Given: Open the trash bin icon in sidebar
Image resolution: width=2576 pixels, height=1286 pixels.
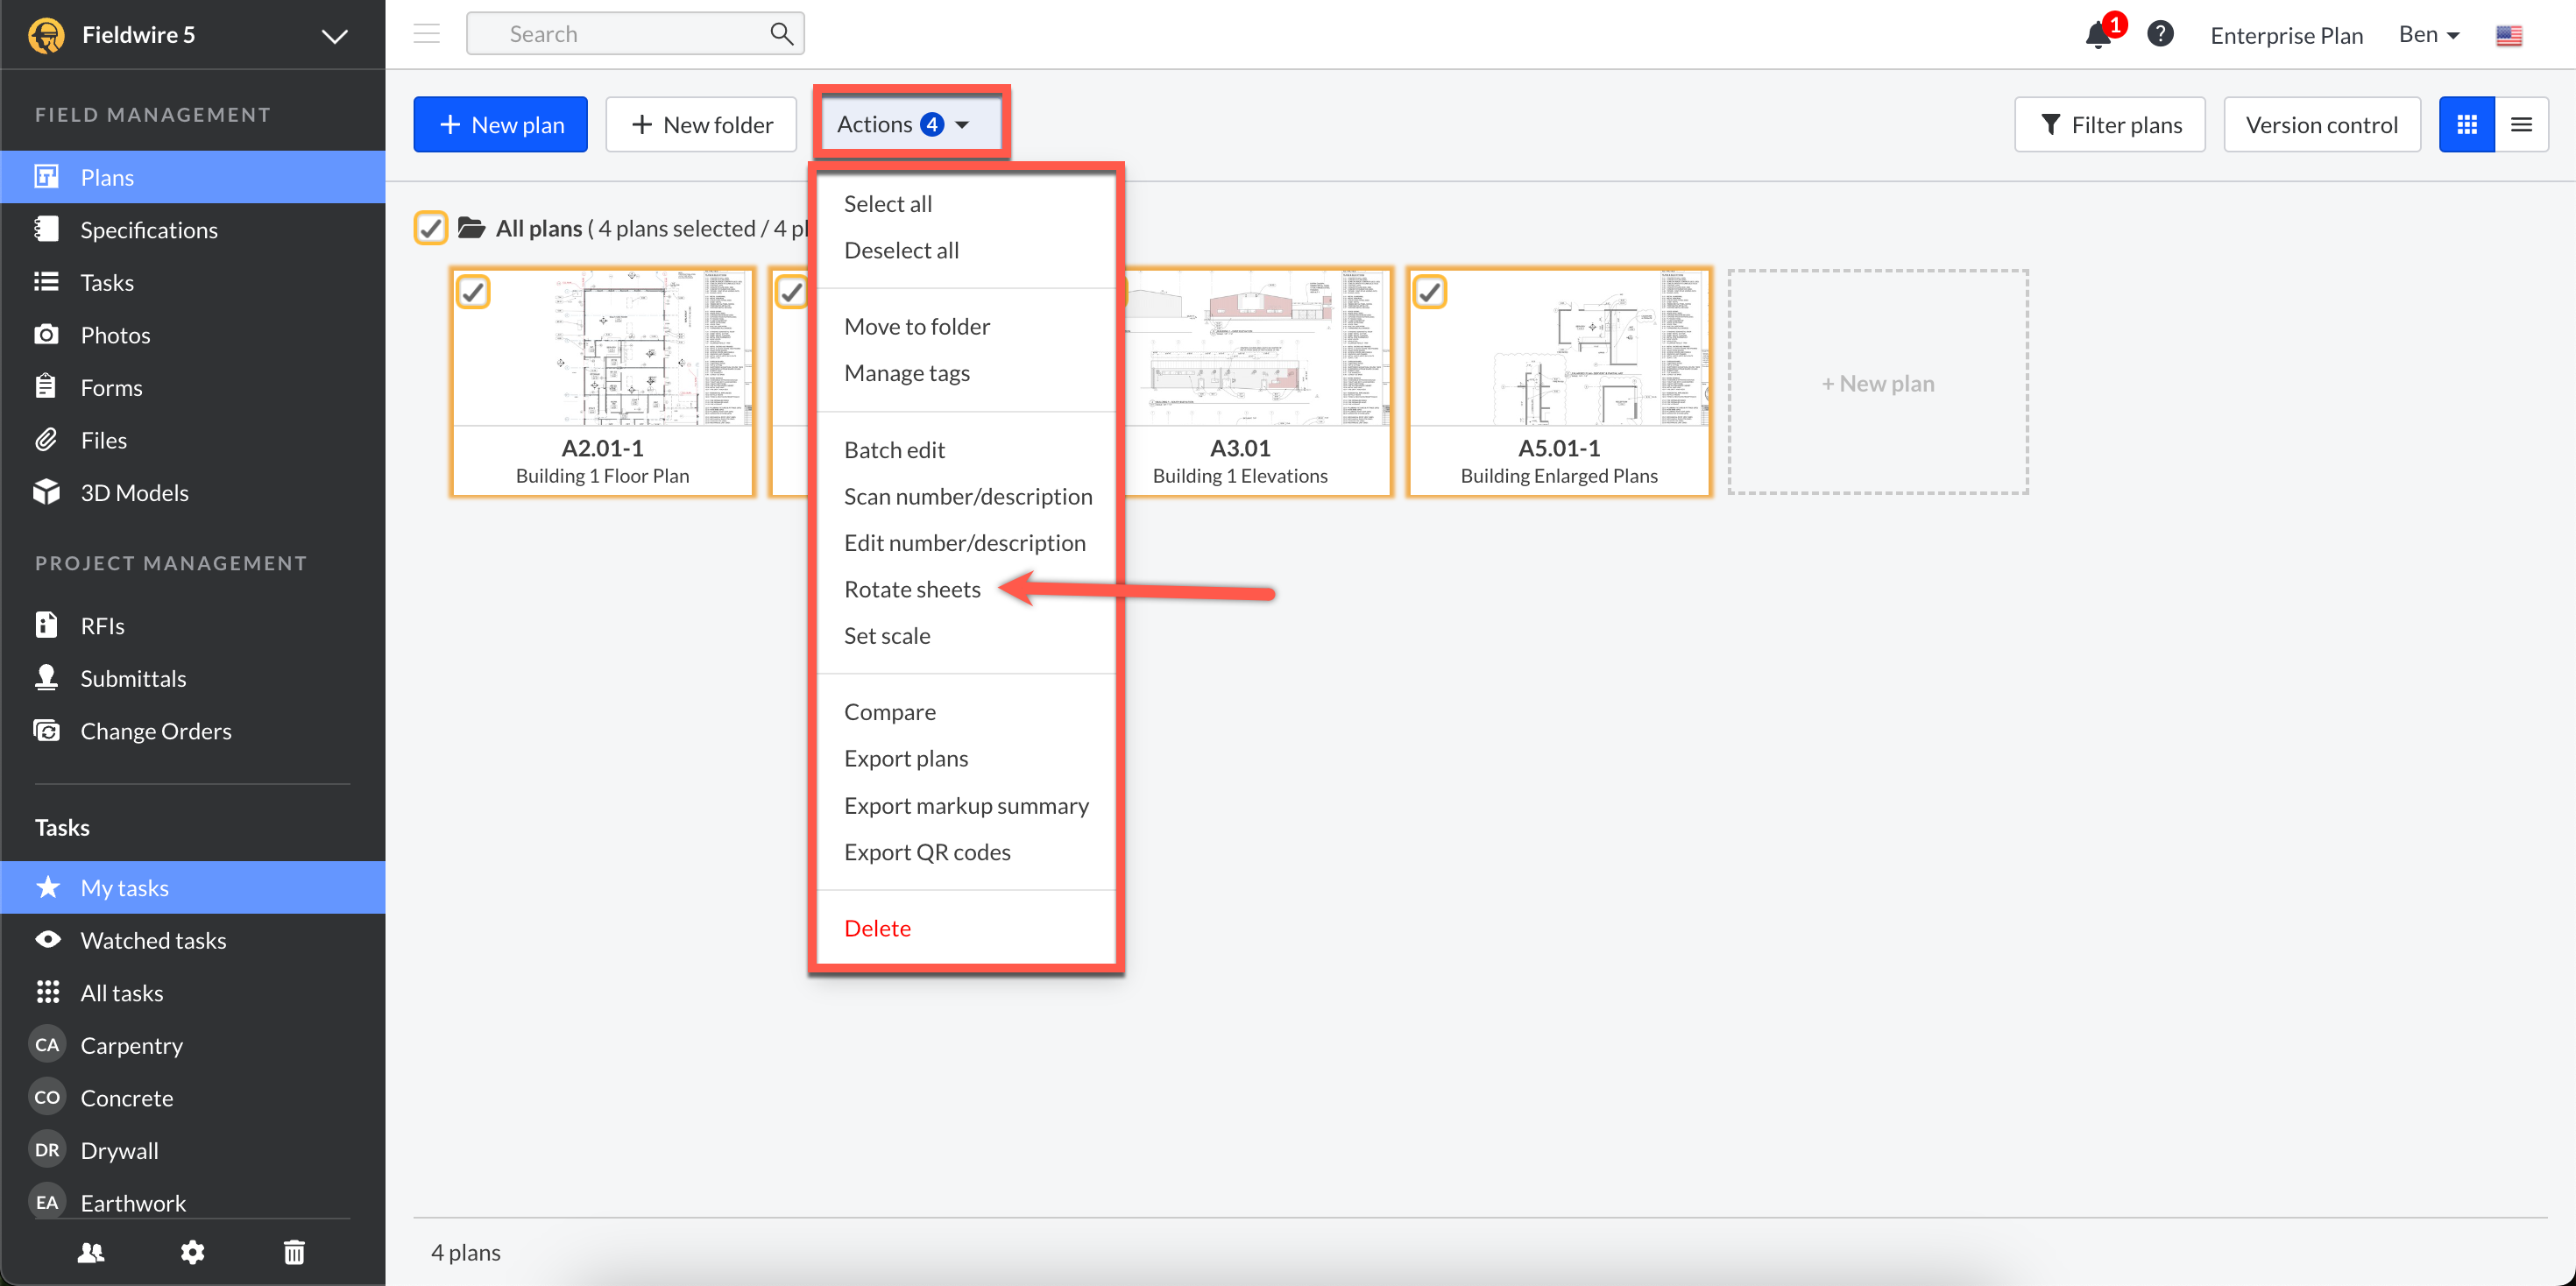Looking at the screenshot, I should pos(294,1251).
